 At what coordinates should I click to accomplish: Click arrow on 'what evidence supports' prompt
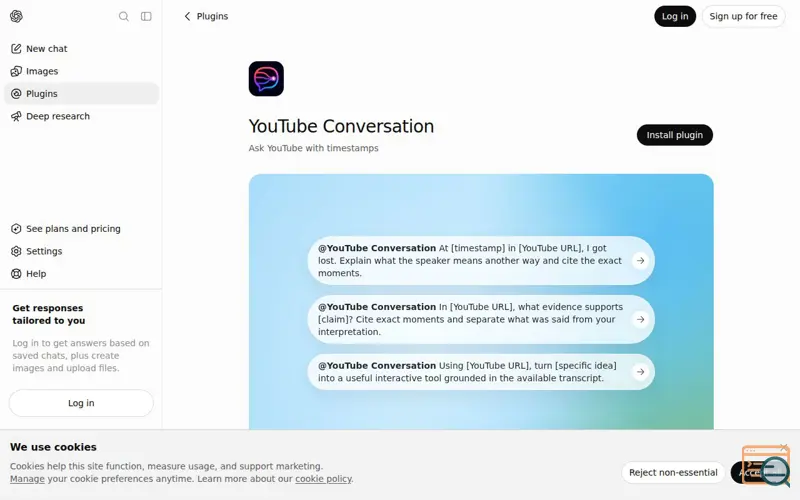(640, 319)
